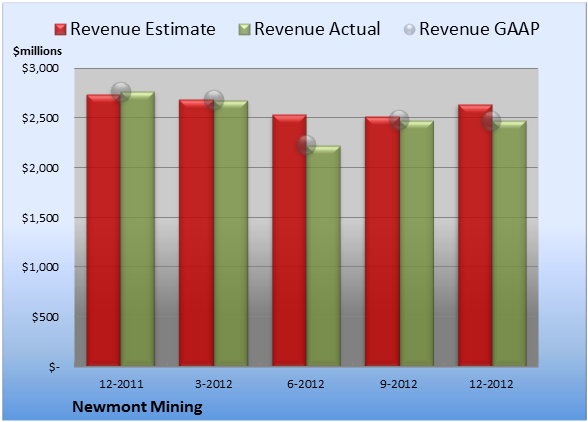Viewport: 588px width, 422px height.
Task: Click the '3-2012' x-axis label
Action: point(214,384)
